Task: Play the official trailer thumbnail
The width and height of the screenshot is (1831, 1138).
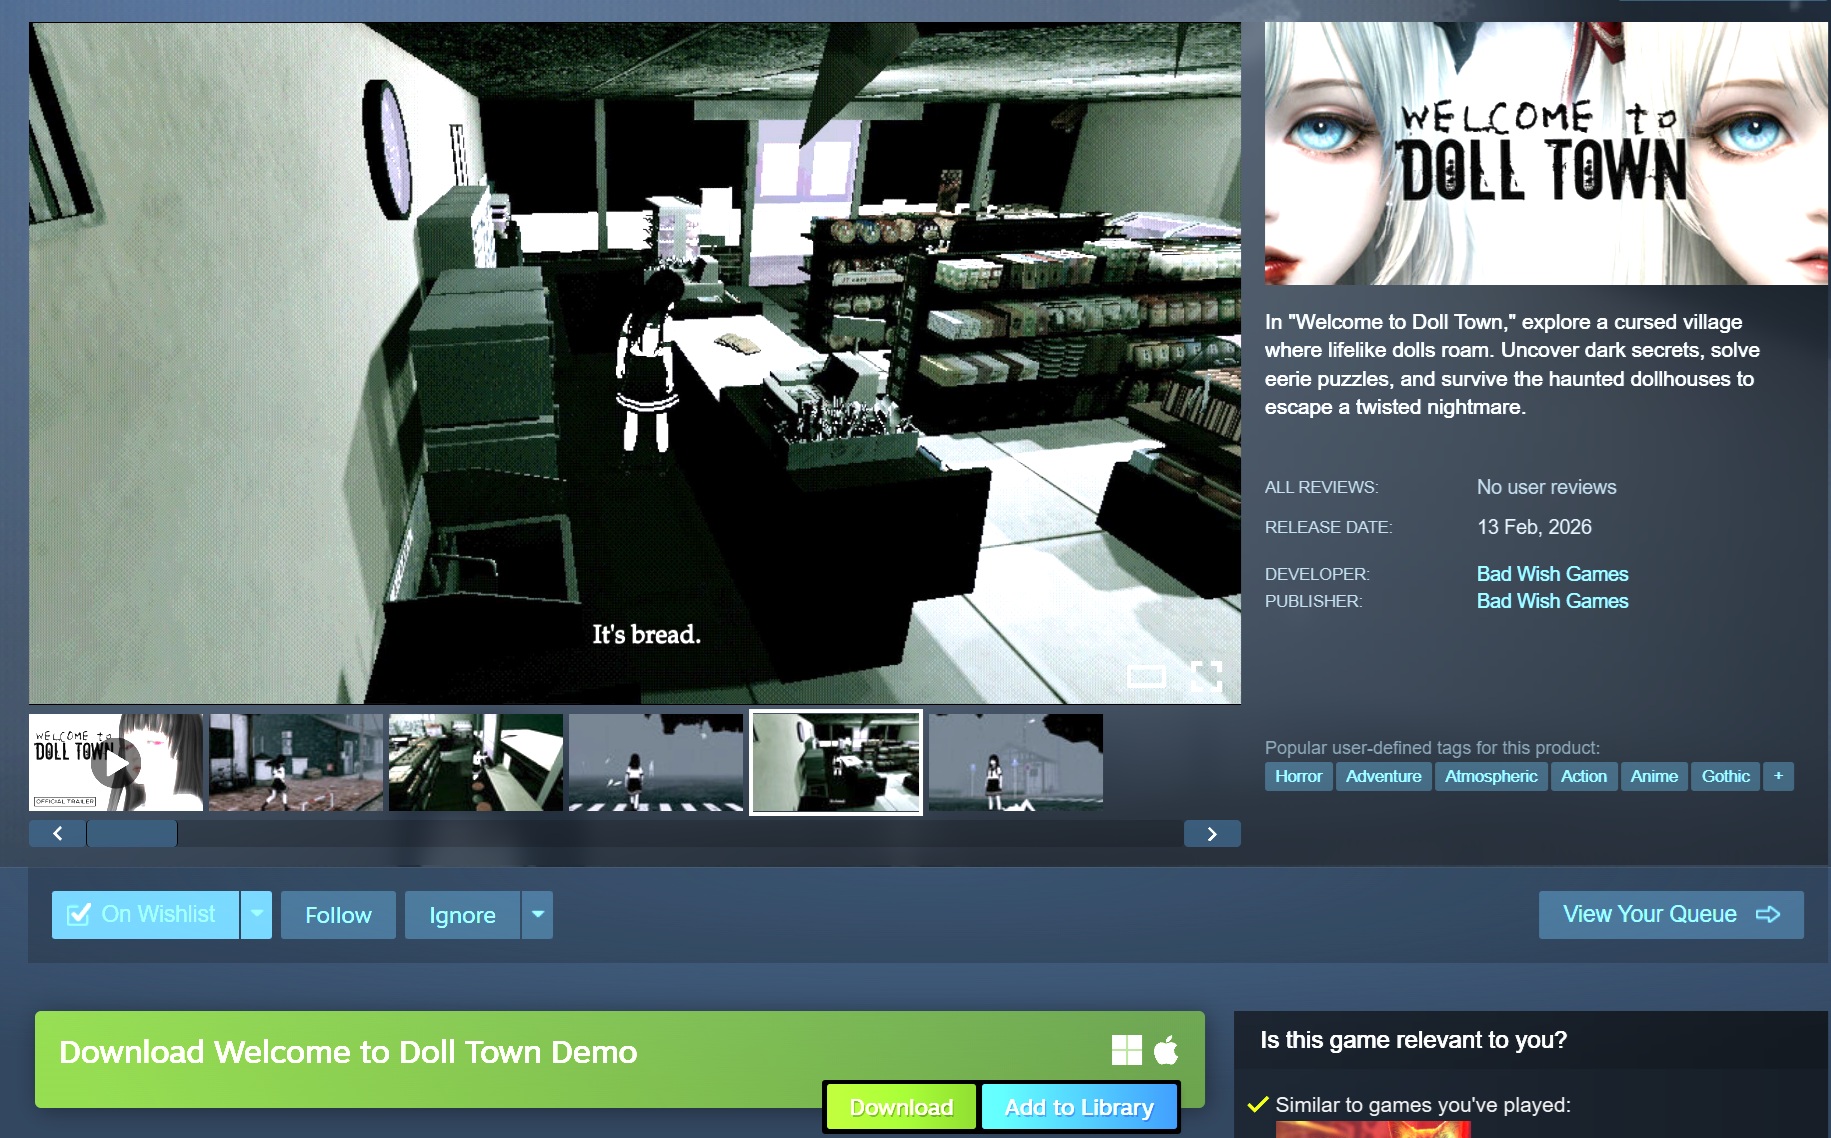Action: 116,762
